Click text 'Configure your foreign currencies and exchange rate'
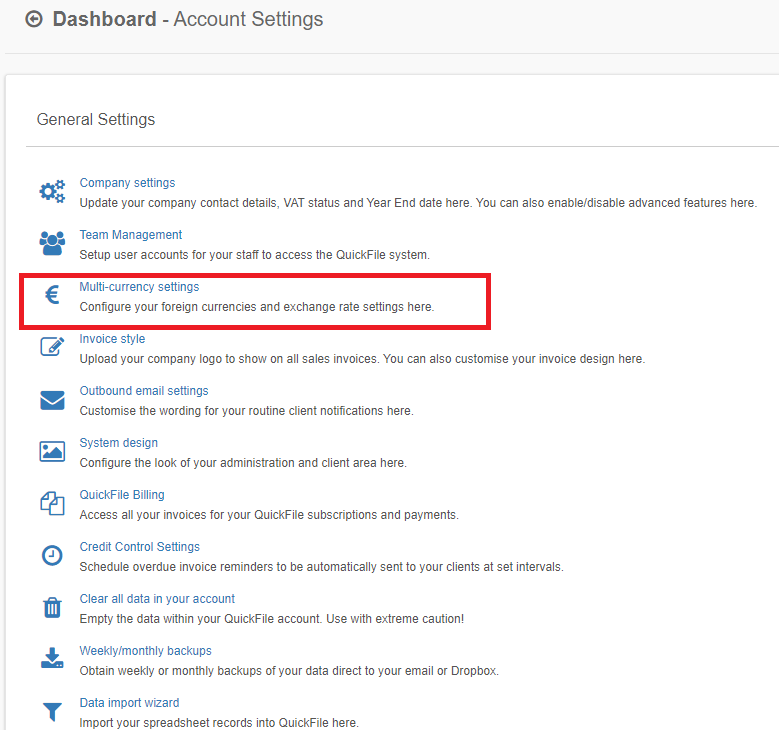Image resolution: width=779 pixels, height=740 pixels. coord(220,307)
